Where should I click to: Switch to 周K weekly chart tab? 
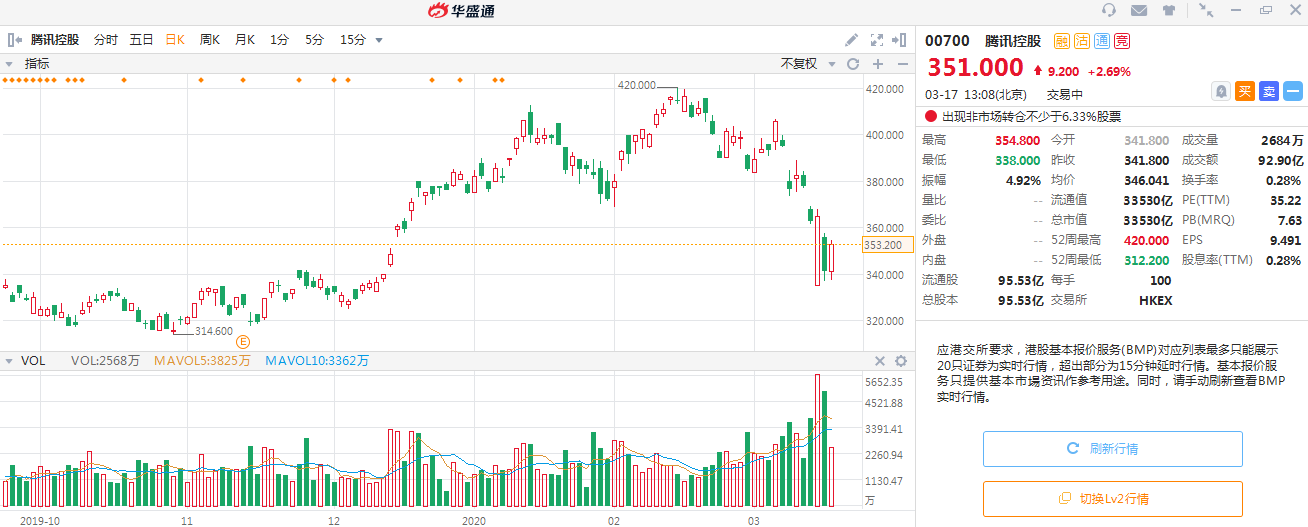coord(210,40)
